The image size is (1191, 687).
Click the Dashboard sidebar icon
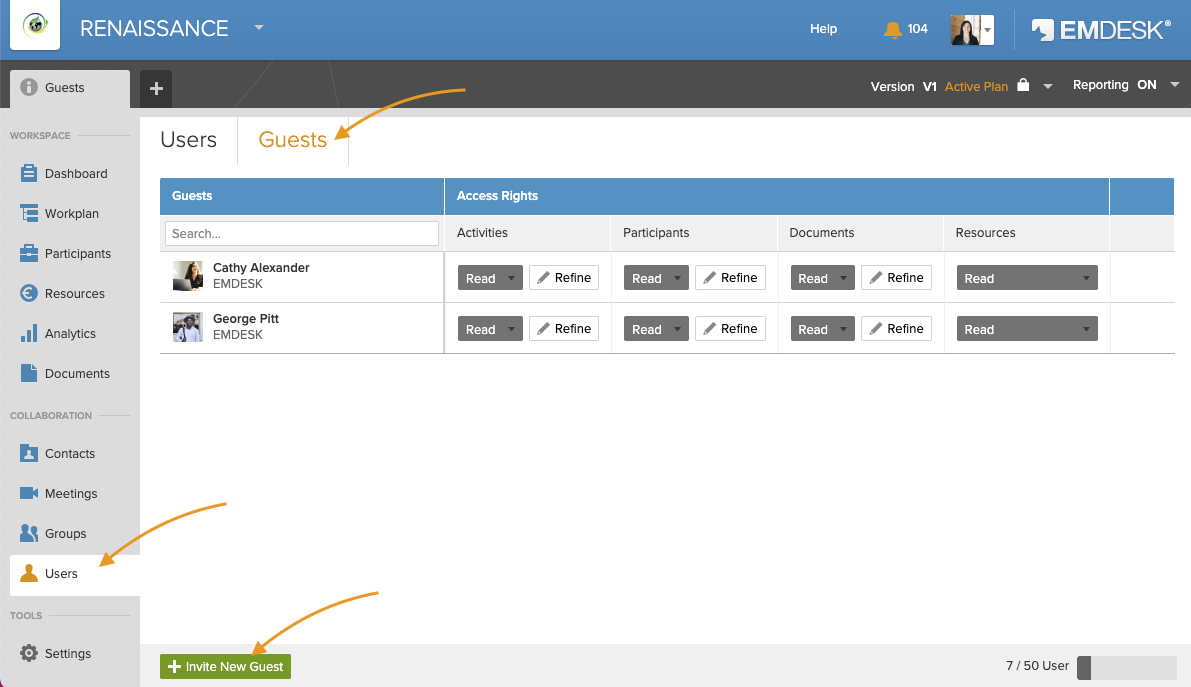29,173
